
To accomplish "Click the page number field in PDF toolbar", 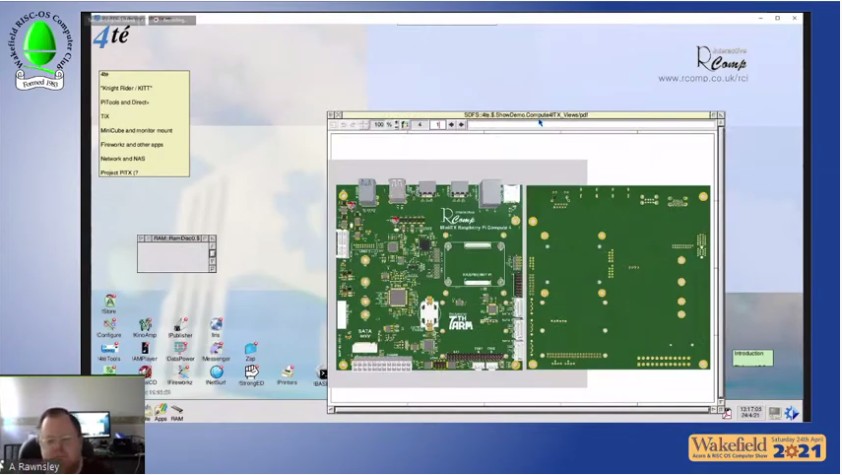I will 437,125.
